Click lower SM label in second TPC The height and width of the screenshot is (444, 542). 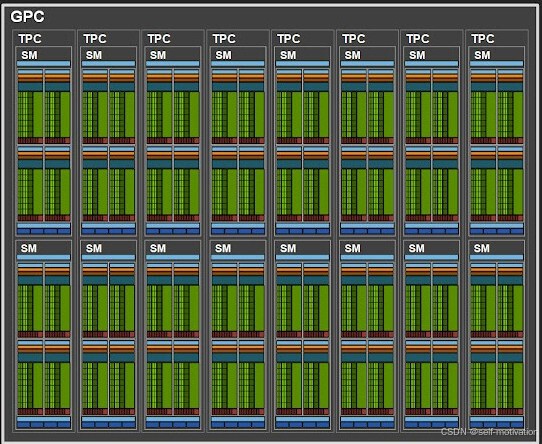(x=94, y=248)
